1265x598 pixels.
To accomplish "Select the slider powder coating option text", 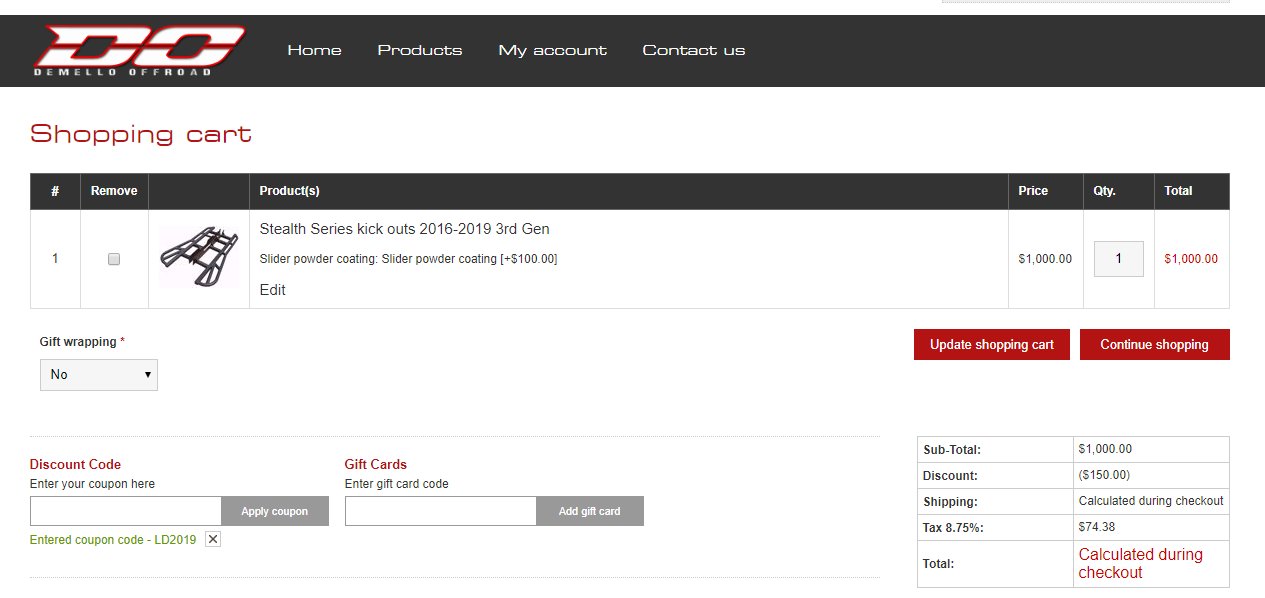I will [x=409, y=259].
